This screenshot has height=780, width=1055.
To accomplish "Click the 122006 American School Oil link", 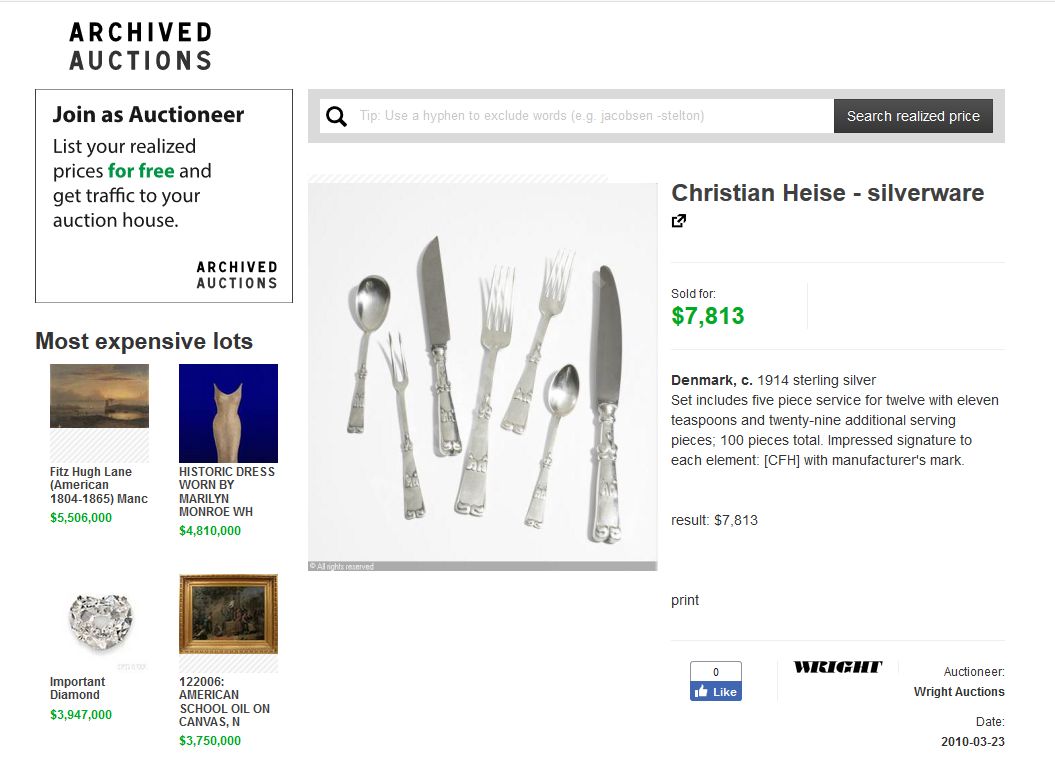I will point(225,702).
